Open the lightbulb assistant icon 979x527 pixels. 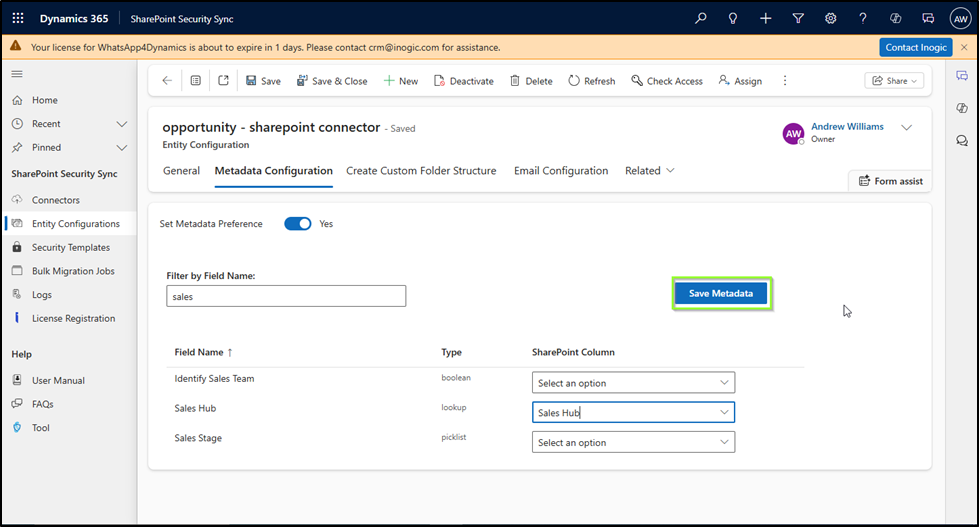(733, 18)
